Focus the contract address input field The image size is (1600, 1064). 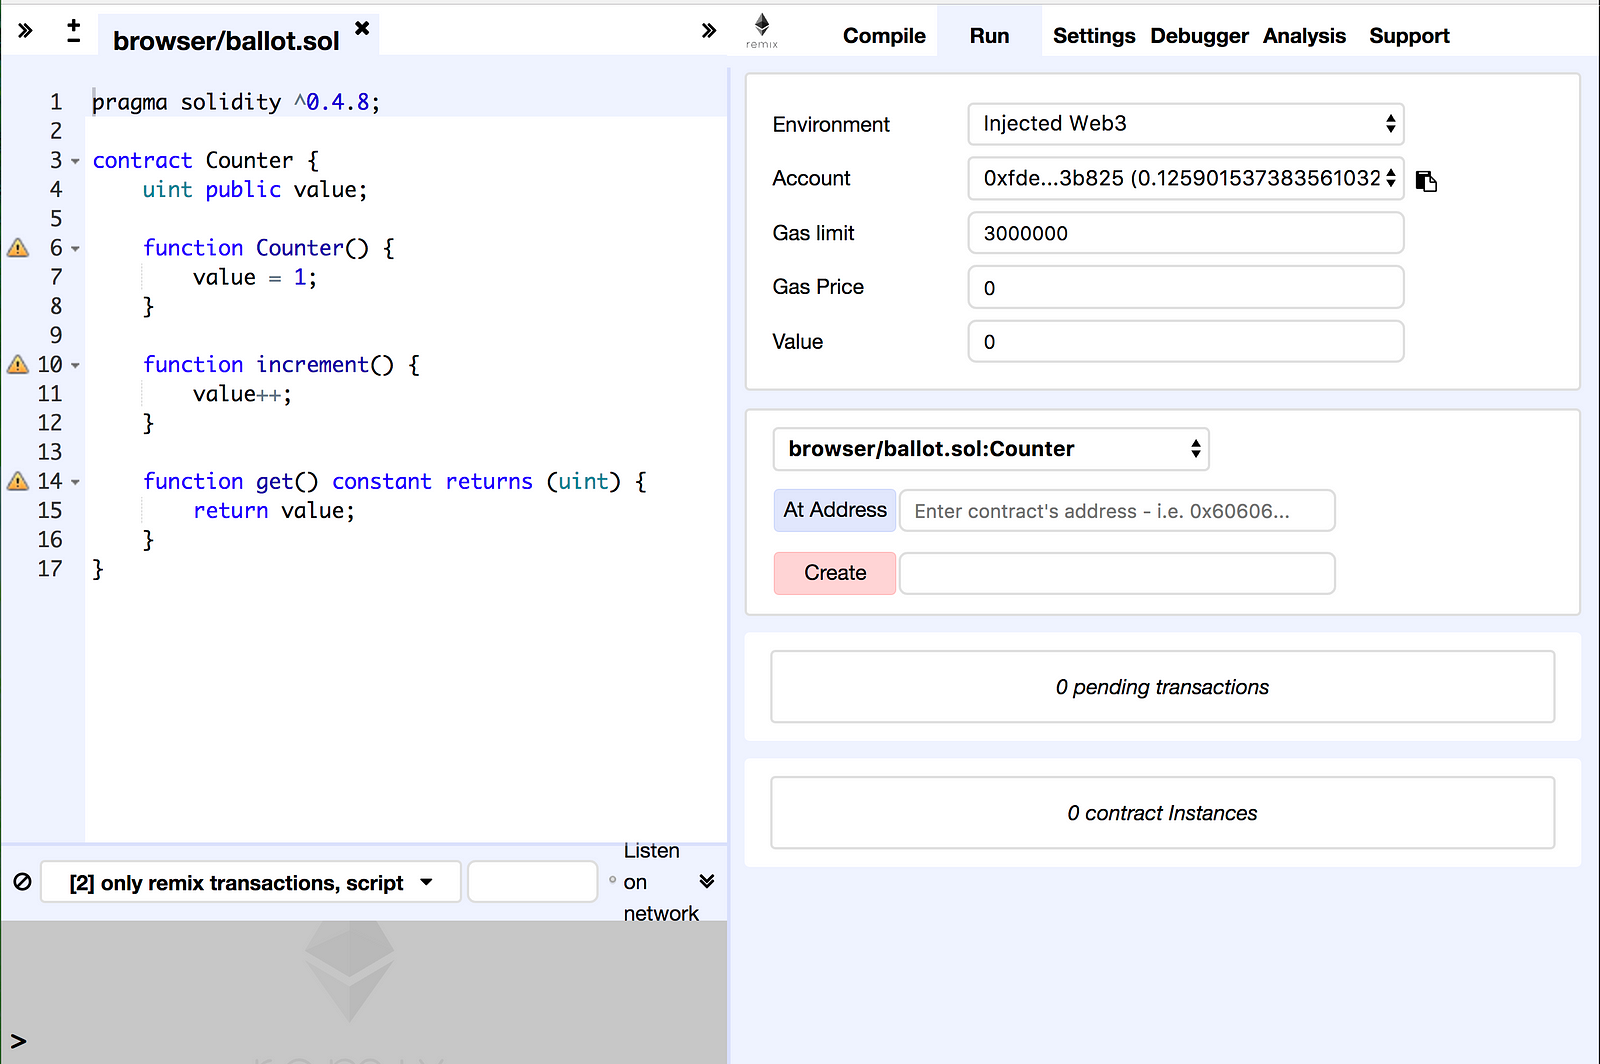click(1117, 511)
